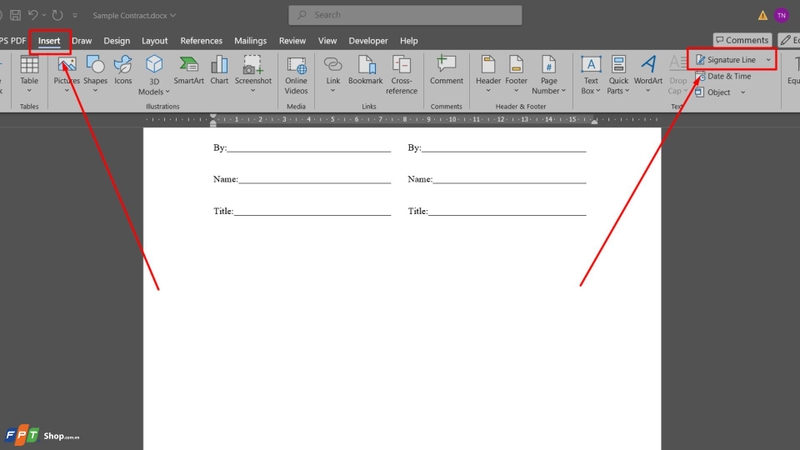Image resolution: width=800 pixels, height=450 pixels.
Task: Insert a Cross-reference
Action: [402, 74]
